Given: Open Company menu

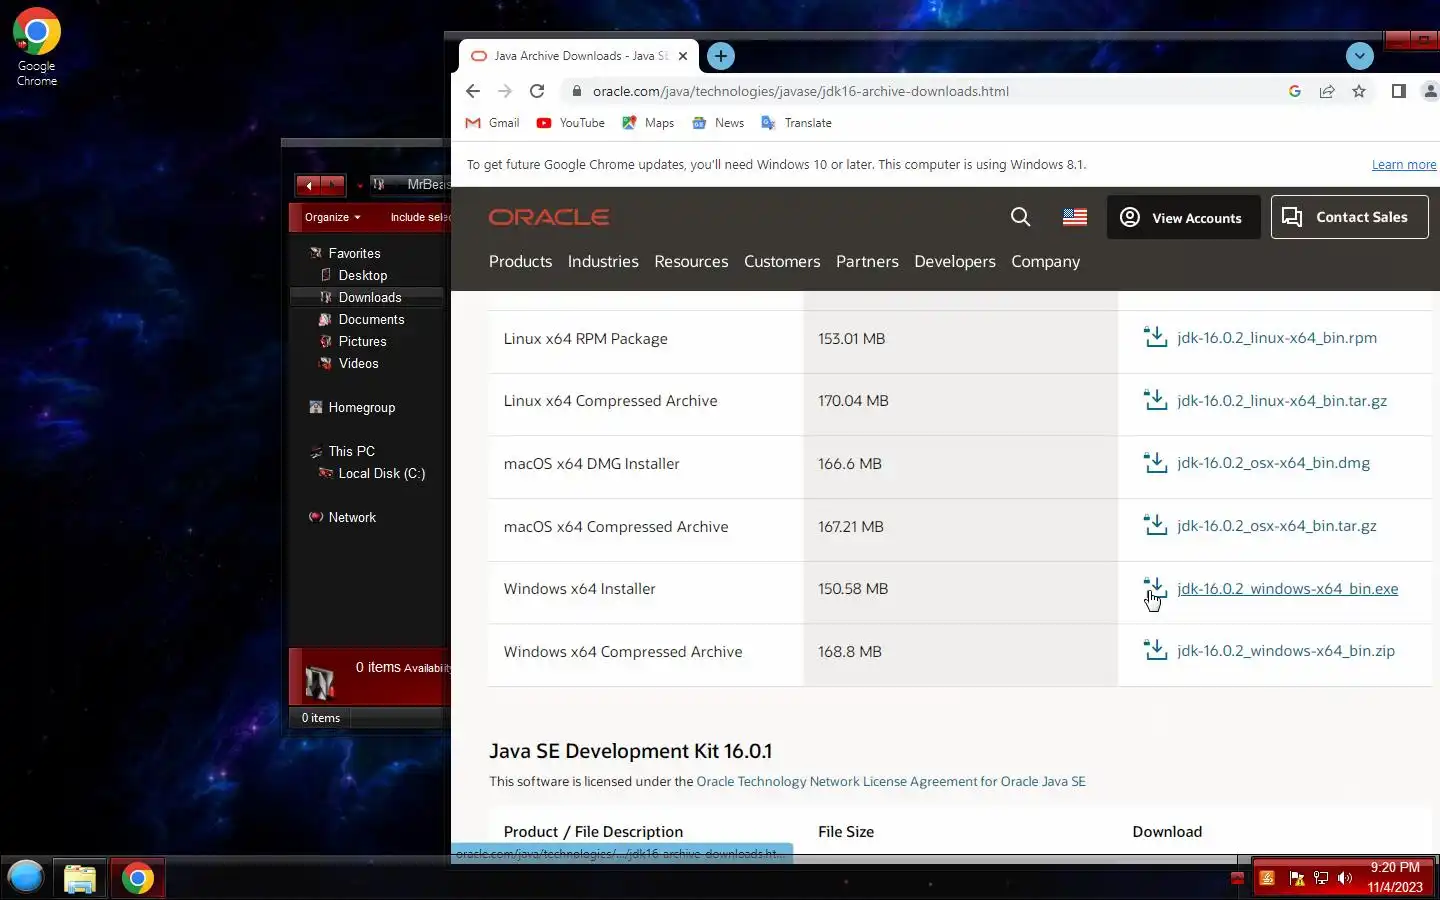Looking at the screenshot, I should pyautogui.click(x=1045, y=262).
